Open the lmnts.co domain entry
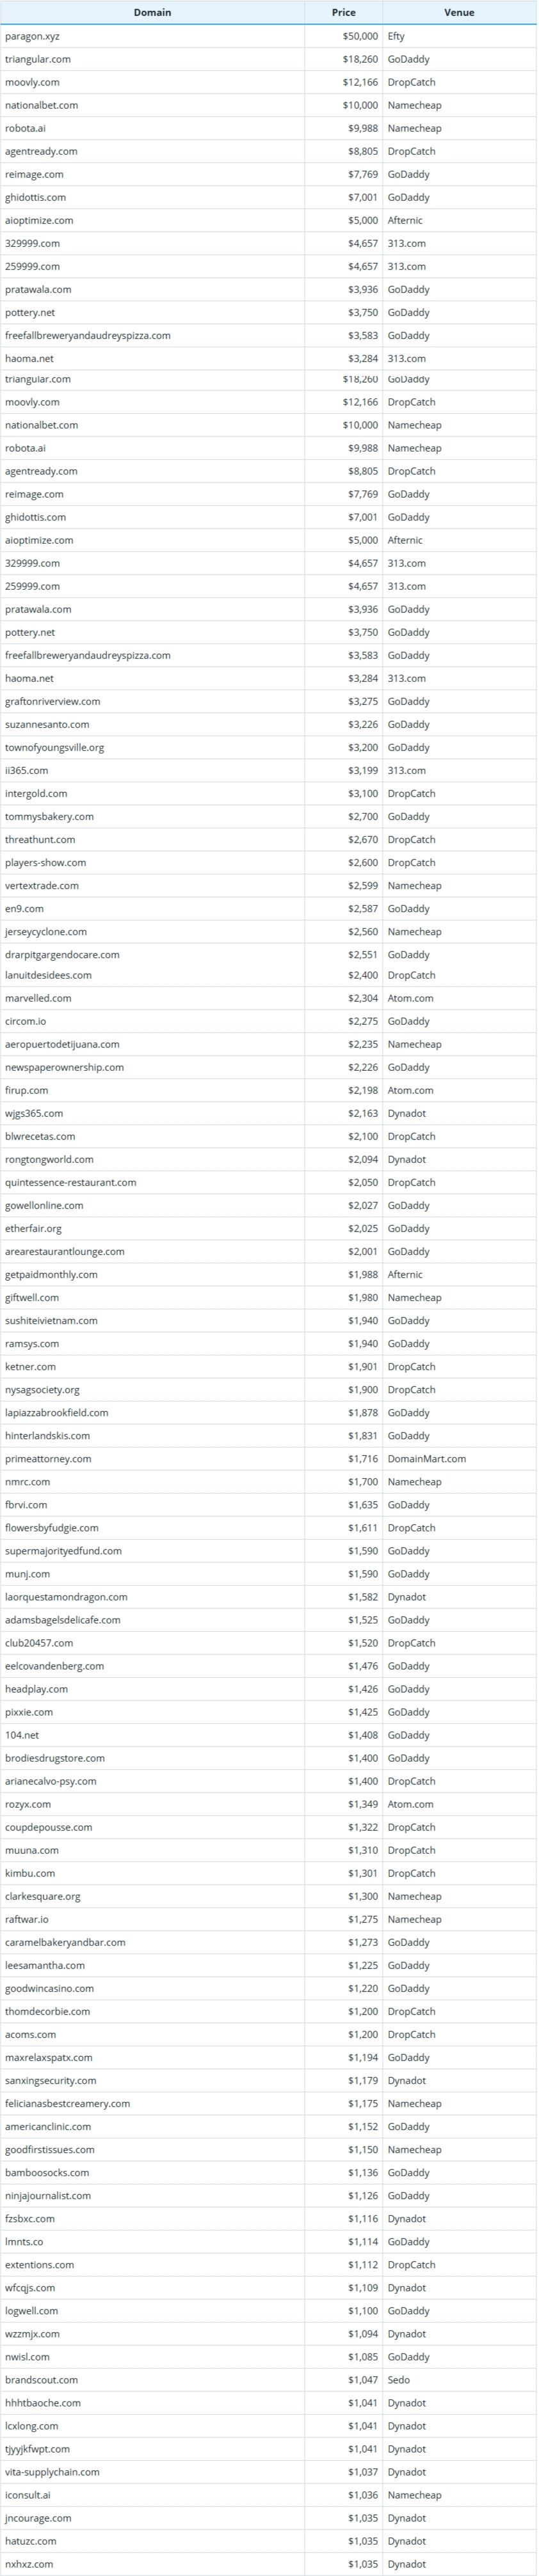This screenshot has height=2576, width=539. coord(24,2241)
